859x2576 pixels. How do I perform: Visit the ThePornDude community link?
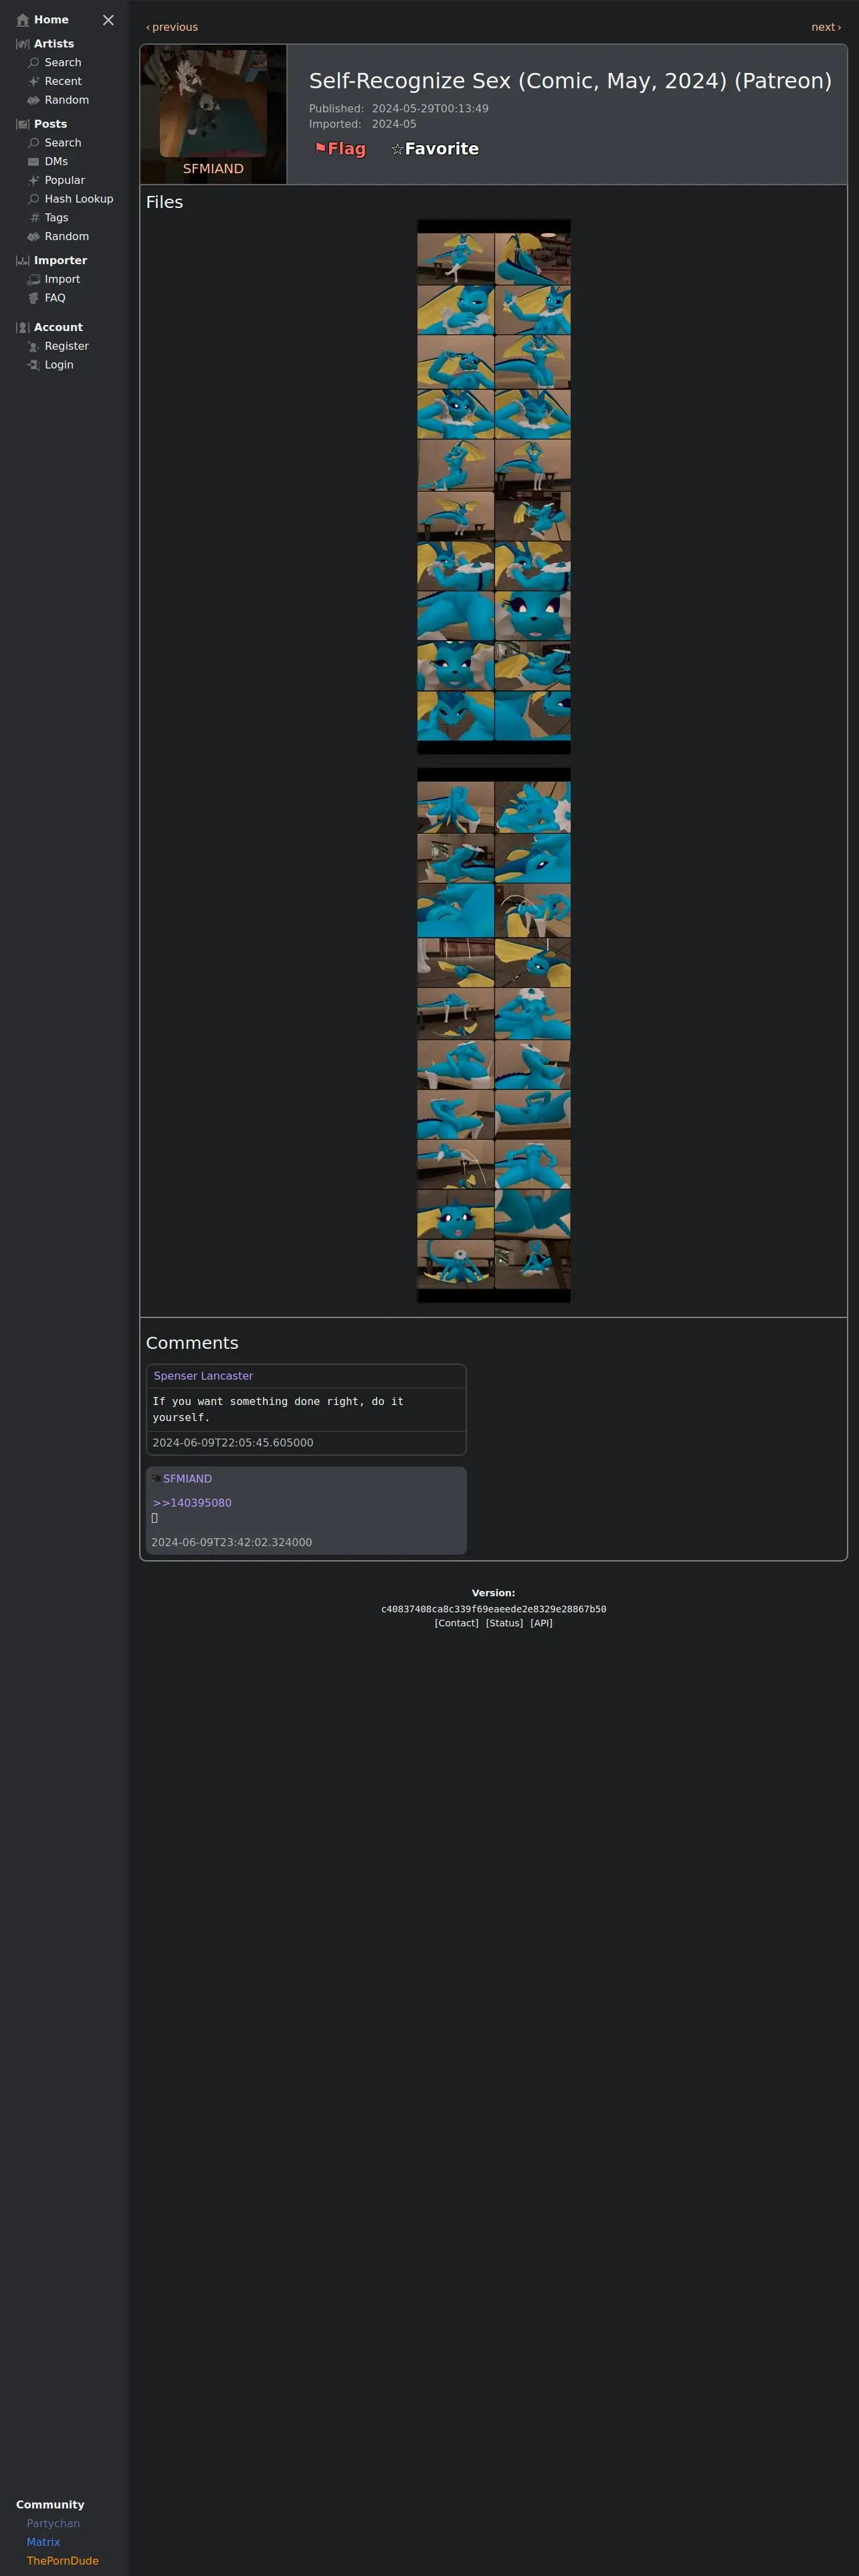(62, 2561)
